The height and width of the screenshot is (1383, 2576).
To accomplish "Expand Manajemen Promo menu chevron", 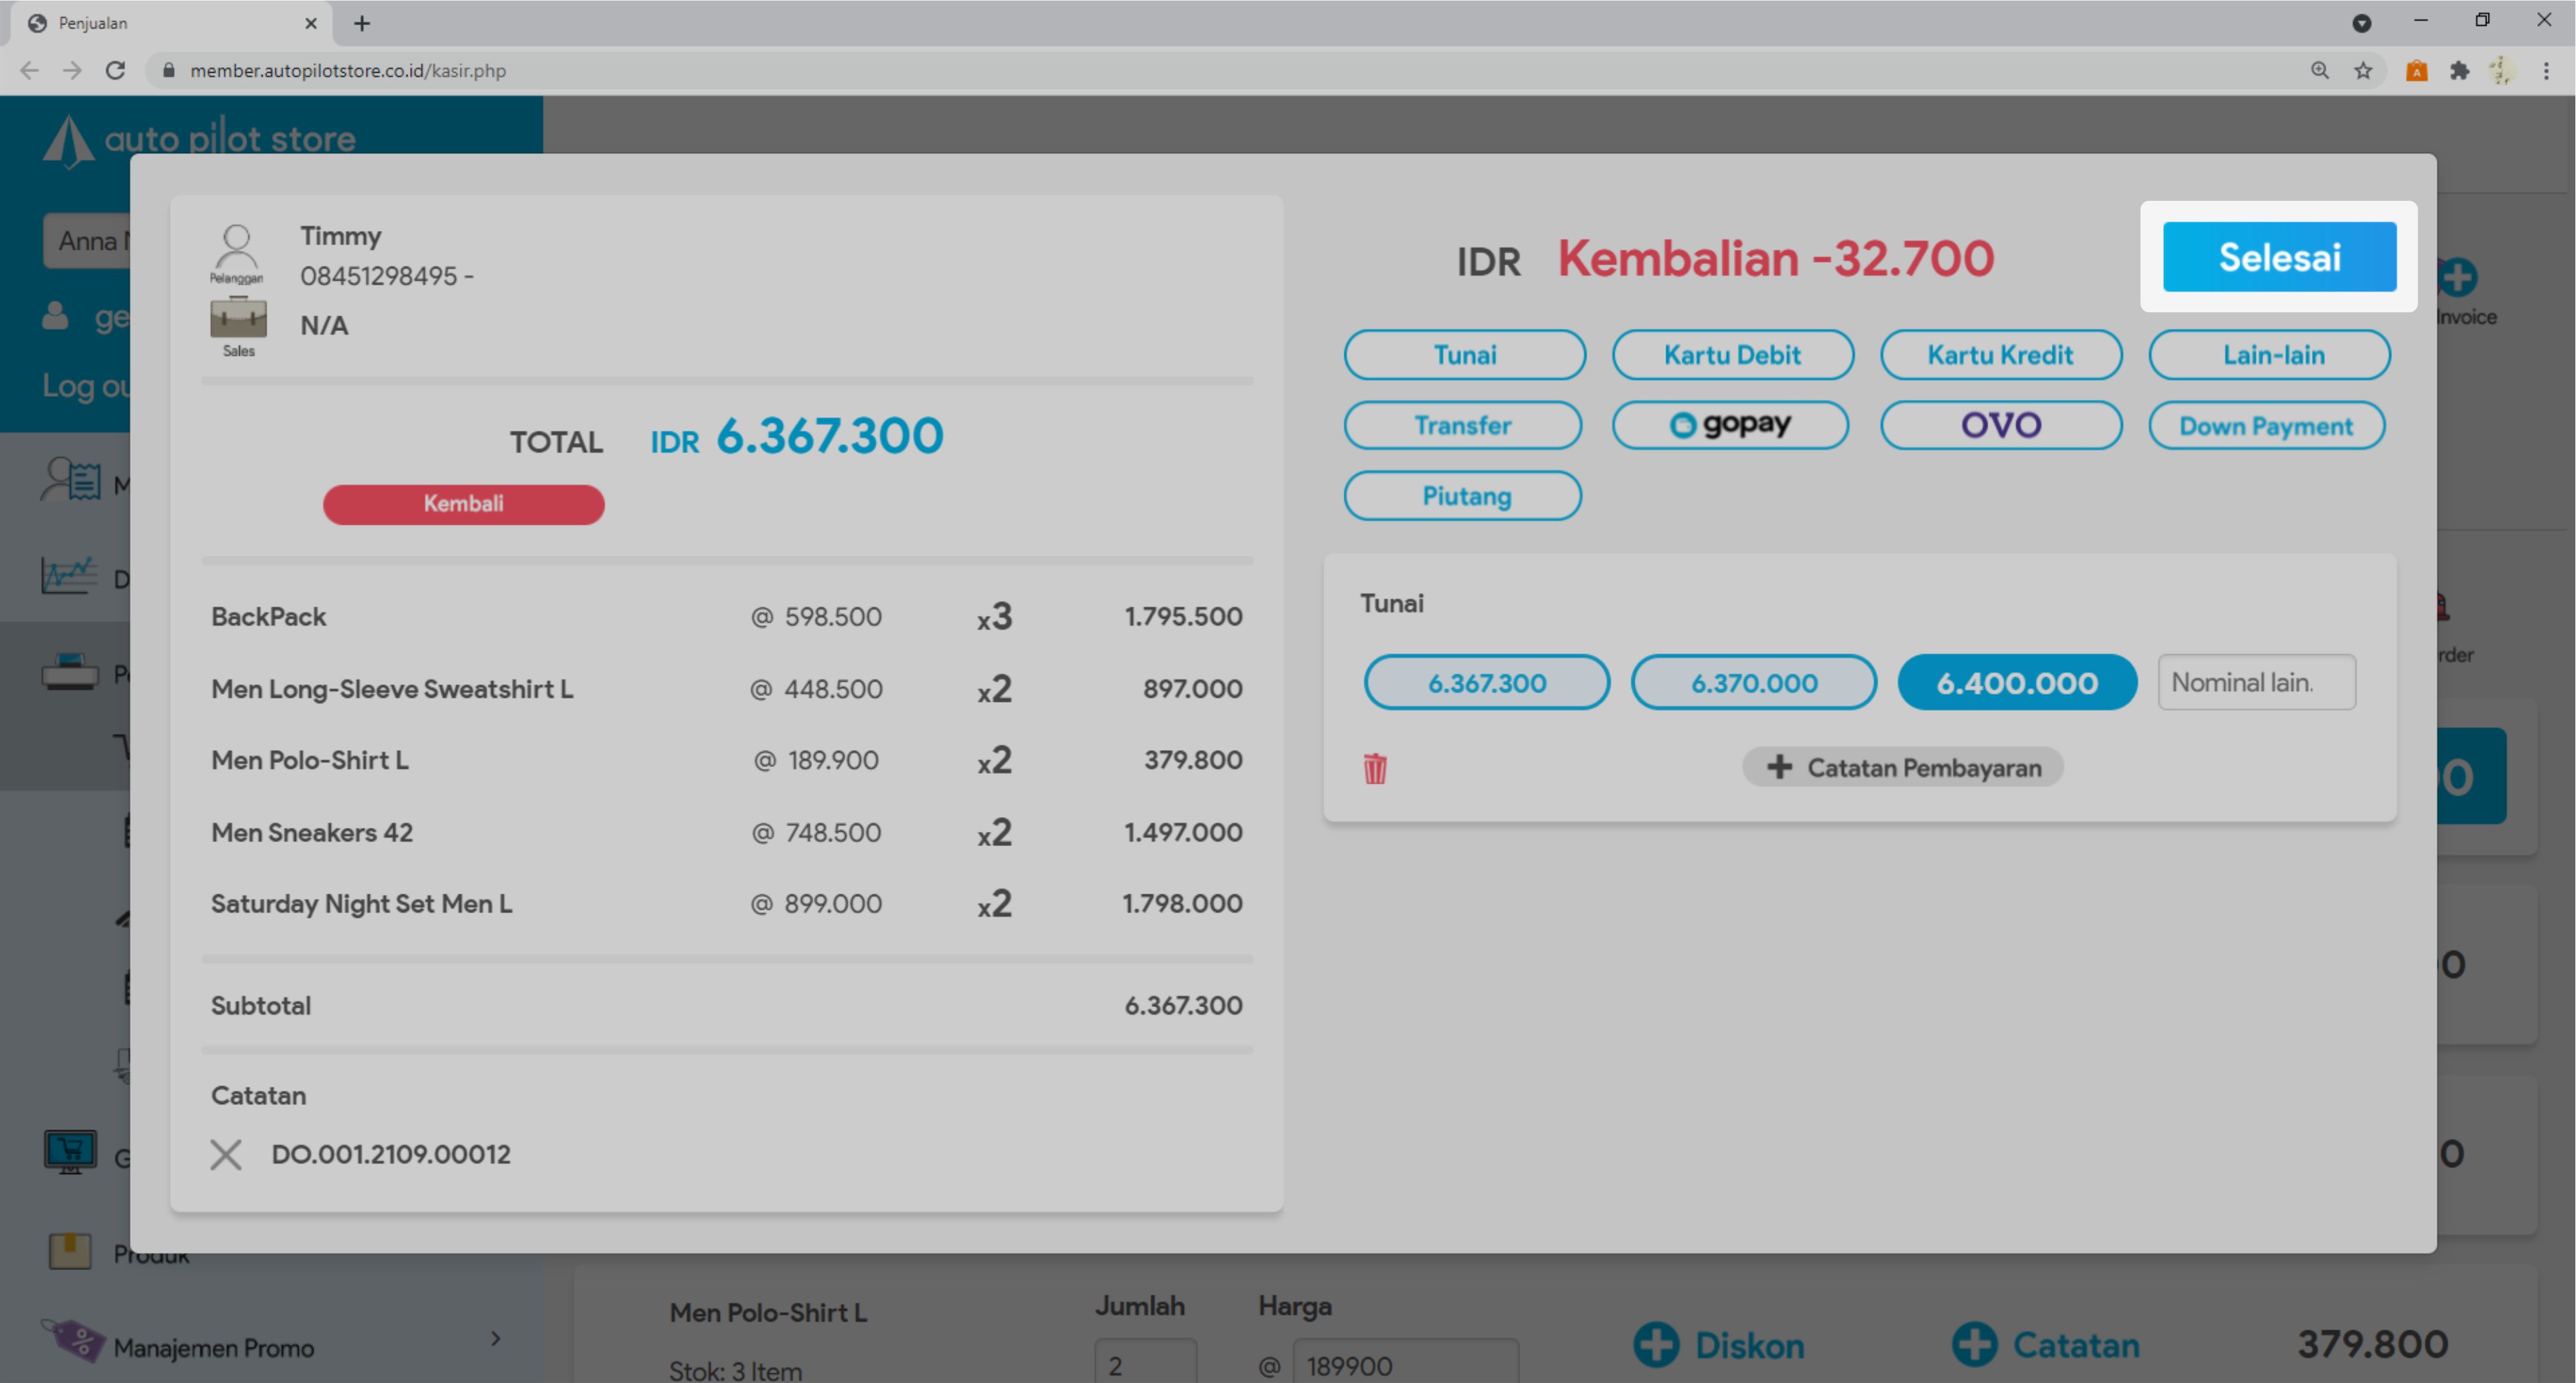I will click(495, 1338).
